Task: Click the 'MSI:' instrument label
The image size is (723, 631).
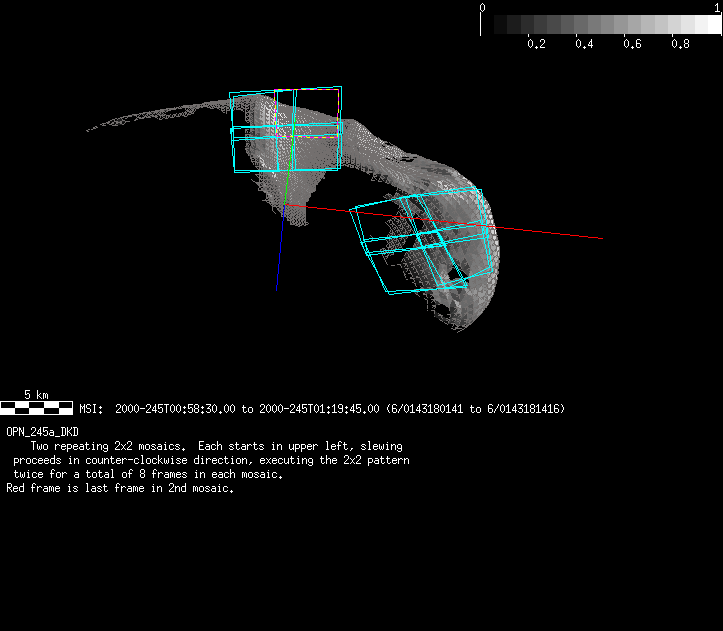Action: pyautogui.click(x=92, y=409)
